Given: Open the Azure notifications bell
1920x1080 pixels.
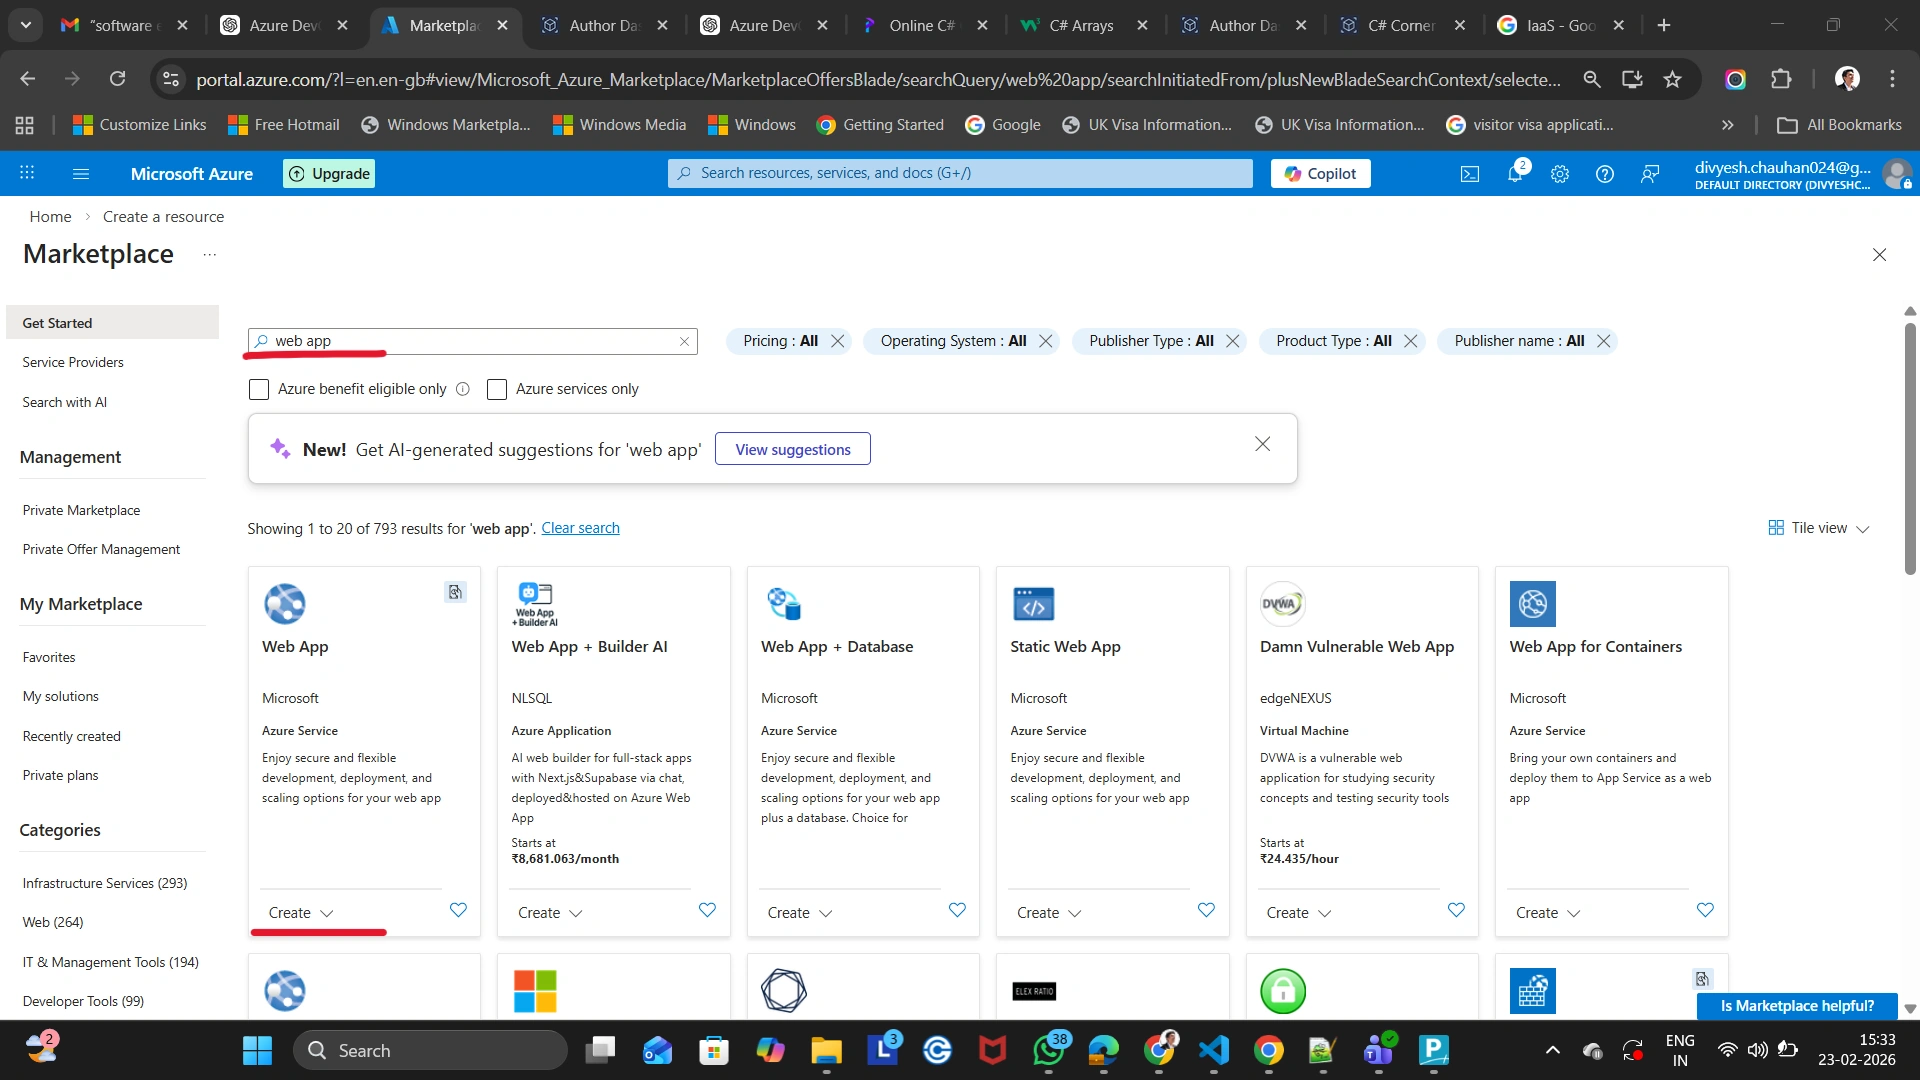Looking at the screenshot, I should tap(1515, 174).
